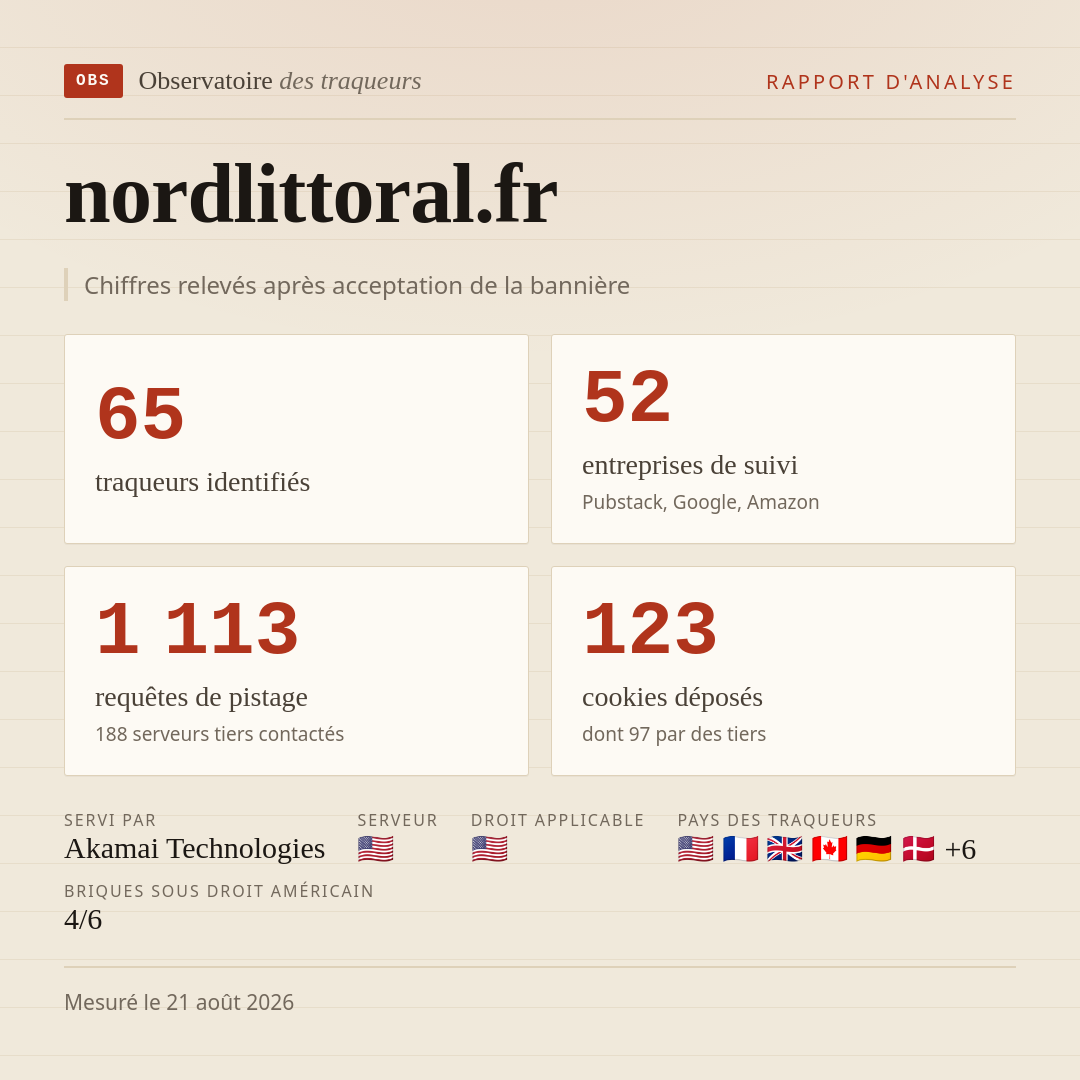Click 'Pubstack, Google, Amazon' company list
The width and height of the screenshot is (1080, 1080).
coord(700,502)
